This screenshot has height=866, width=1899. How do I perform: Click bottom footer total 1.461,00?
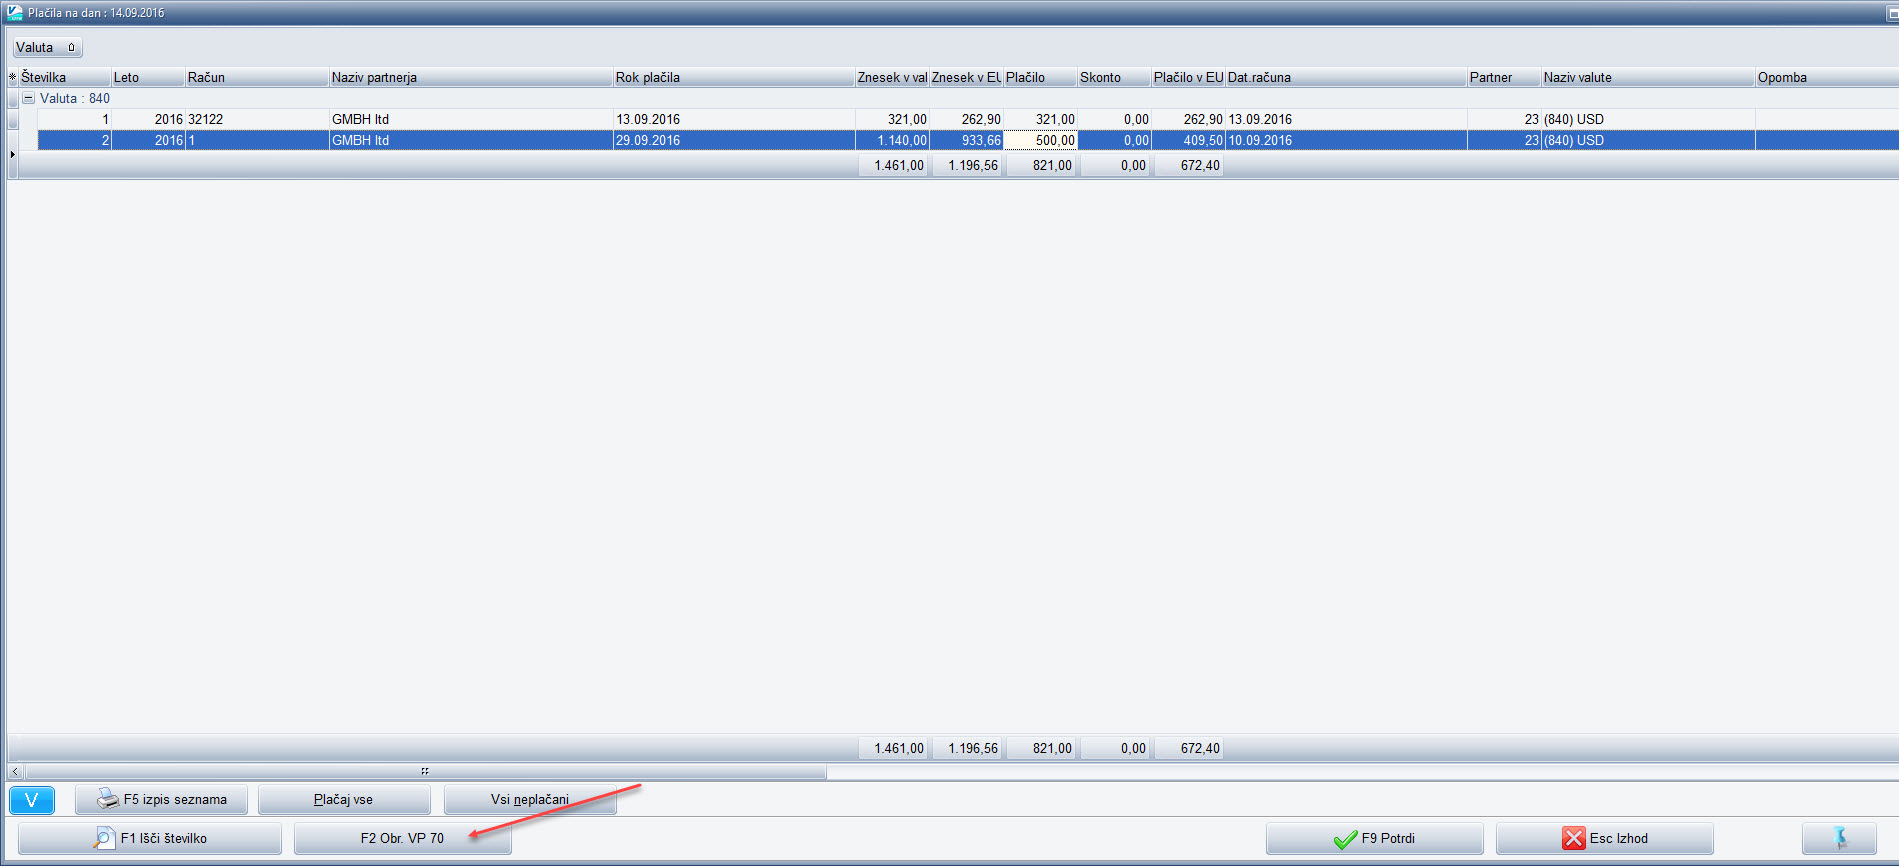pyautogui.click(x=893, y=748)
